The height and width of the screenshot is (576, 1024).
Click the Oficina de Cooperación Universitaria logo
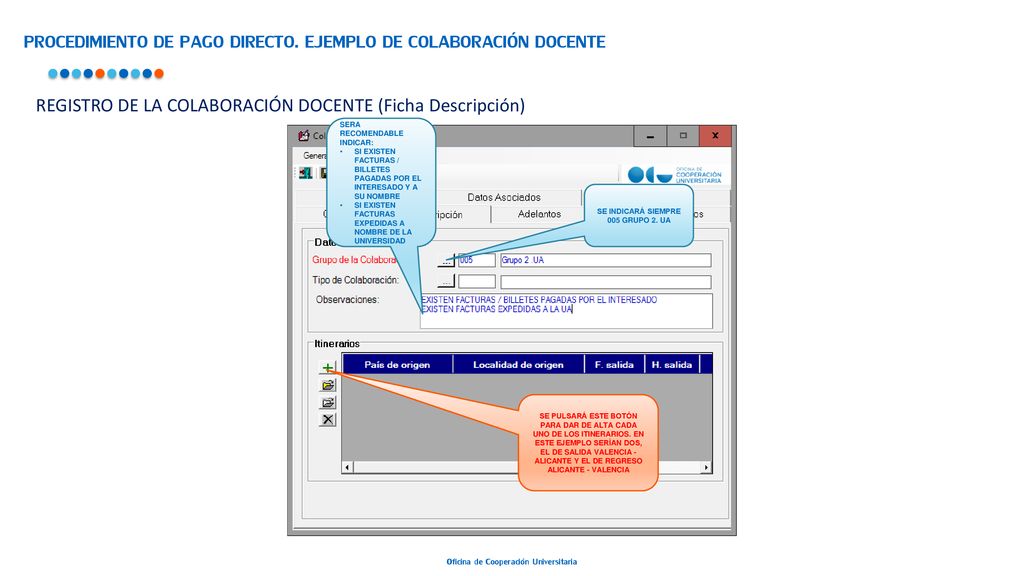tap(674, 174)
